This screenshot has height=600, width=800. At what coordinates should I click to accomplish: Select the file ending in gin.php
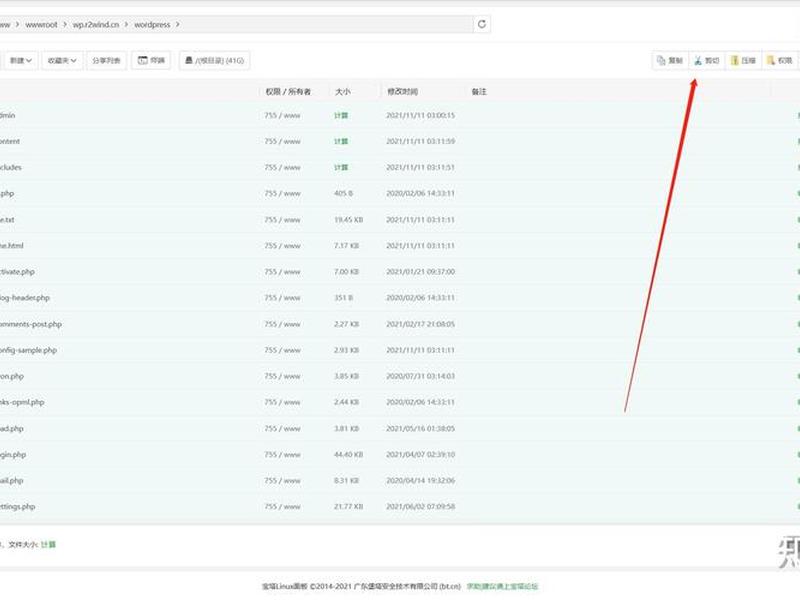pos(13,455)
